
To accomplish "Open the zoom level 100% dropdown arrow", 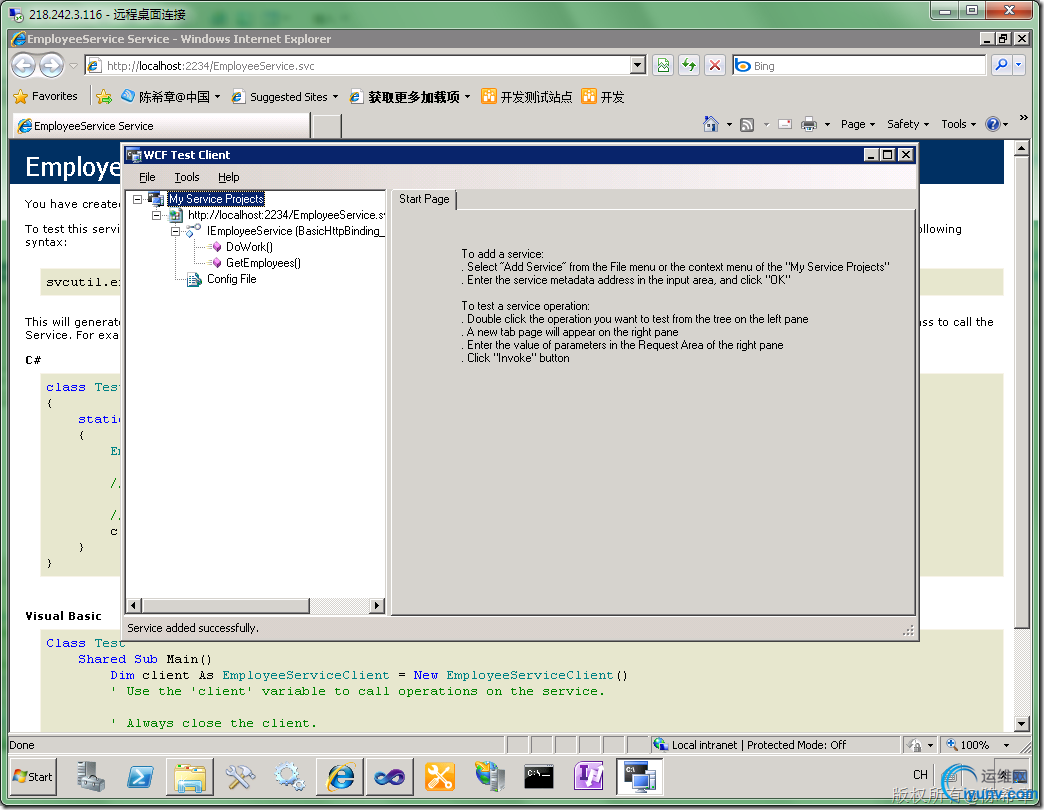I will coord(1007,745).
